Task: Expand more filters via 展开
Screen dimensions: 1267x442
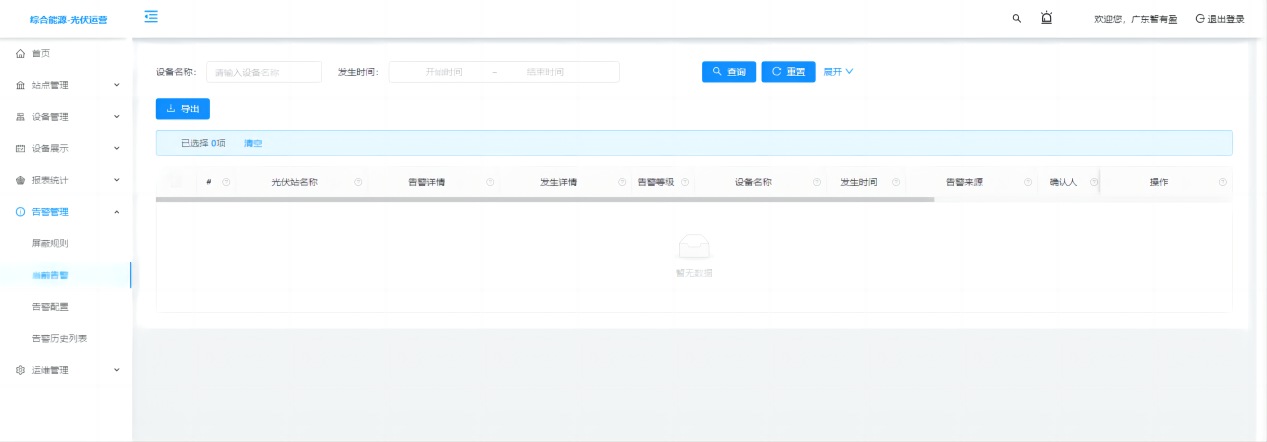Action: (x=837, y=72)
